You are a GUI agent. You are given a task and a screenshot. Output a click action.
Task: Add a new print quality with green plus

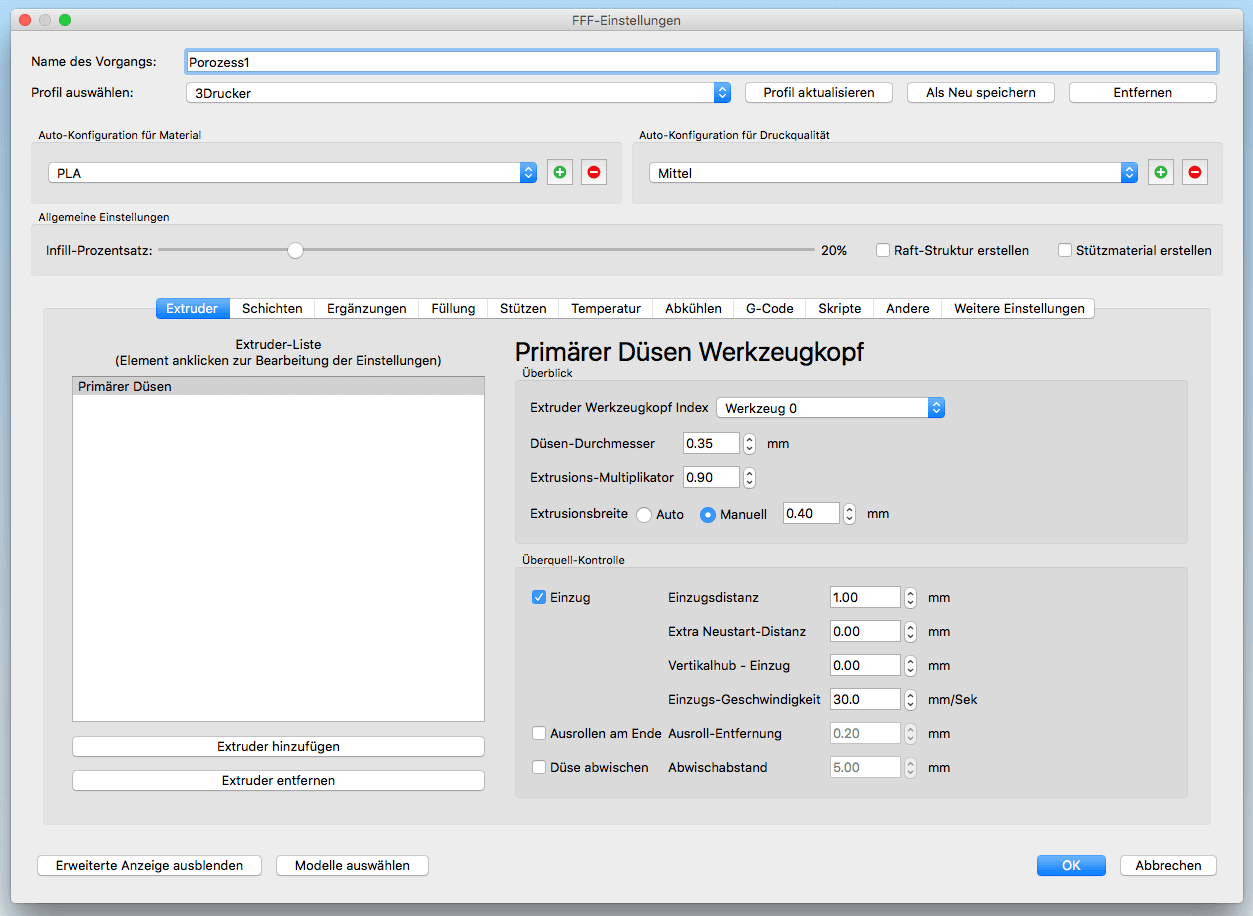[x=1160, y=173]
